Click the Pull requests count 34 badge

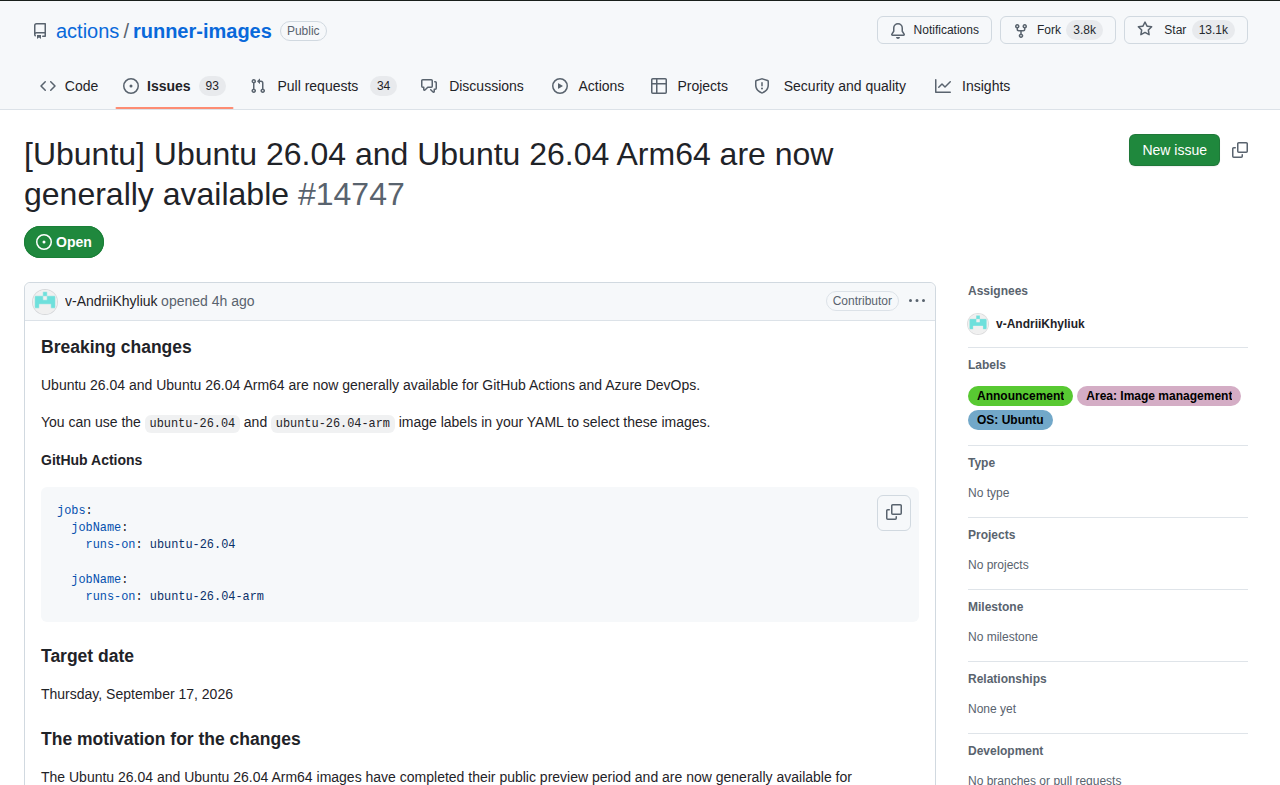(x=383, y=86)
